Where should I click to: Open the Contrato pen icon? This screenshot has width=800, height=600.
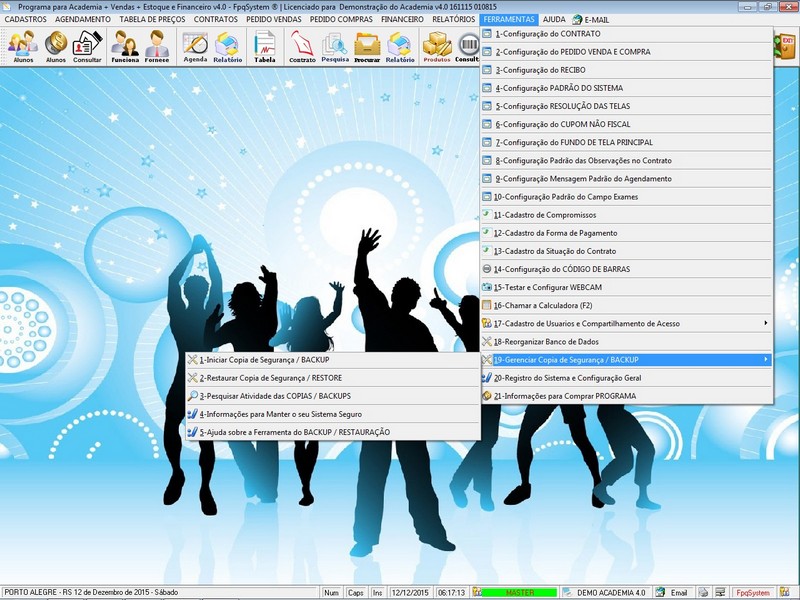tap(302, 46)
